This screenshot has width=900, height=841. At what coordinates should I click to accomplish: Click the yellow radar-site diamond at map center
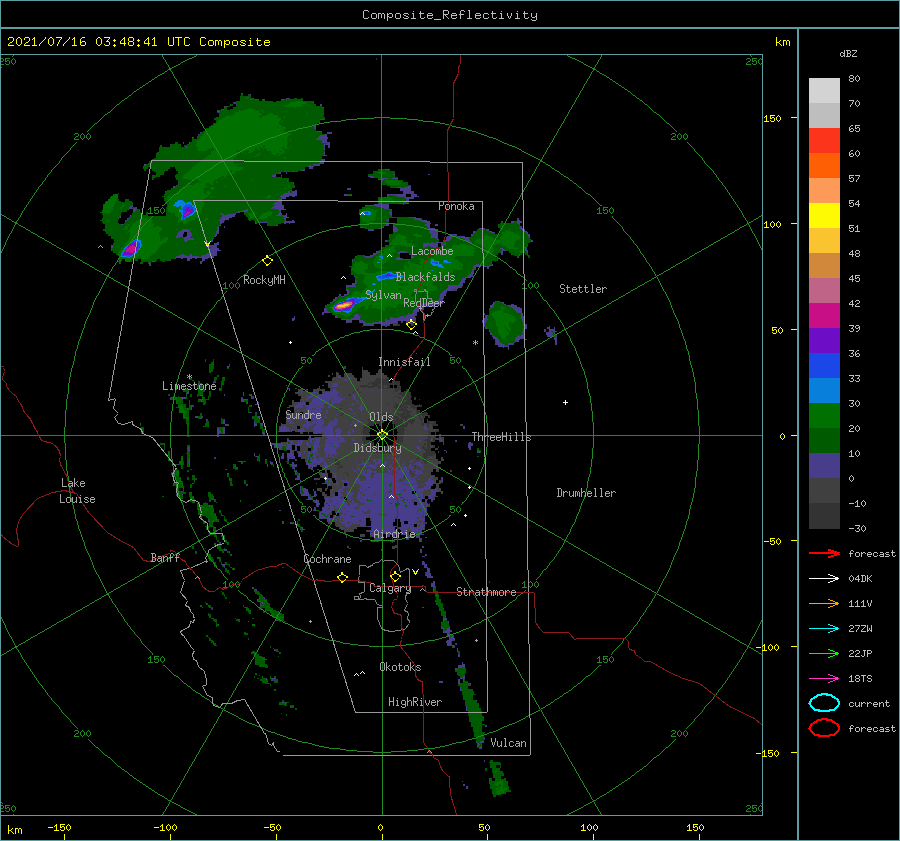pos(382,435)
